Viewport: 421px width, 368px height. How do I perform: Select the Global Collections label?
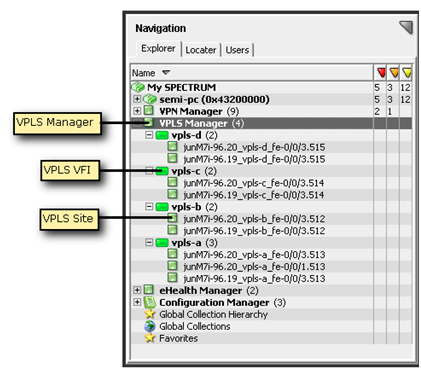point(195,326)
